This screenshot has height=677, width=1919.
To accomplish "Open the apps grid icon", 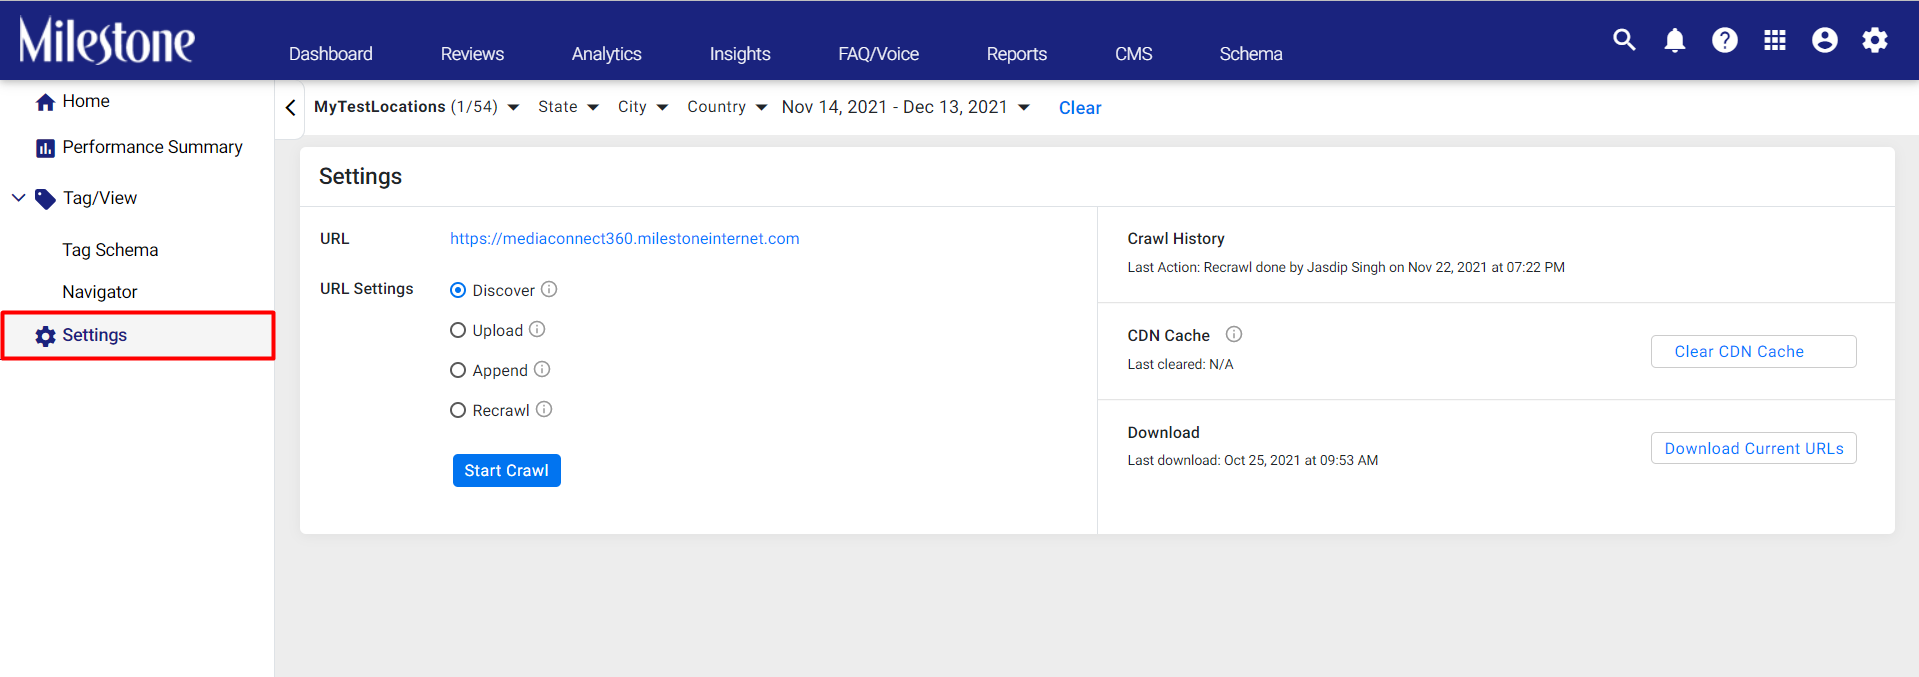I will coord(1775,40).
